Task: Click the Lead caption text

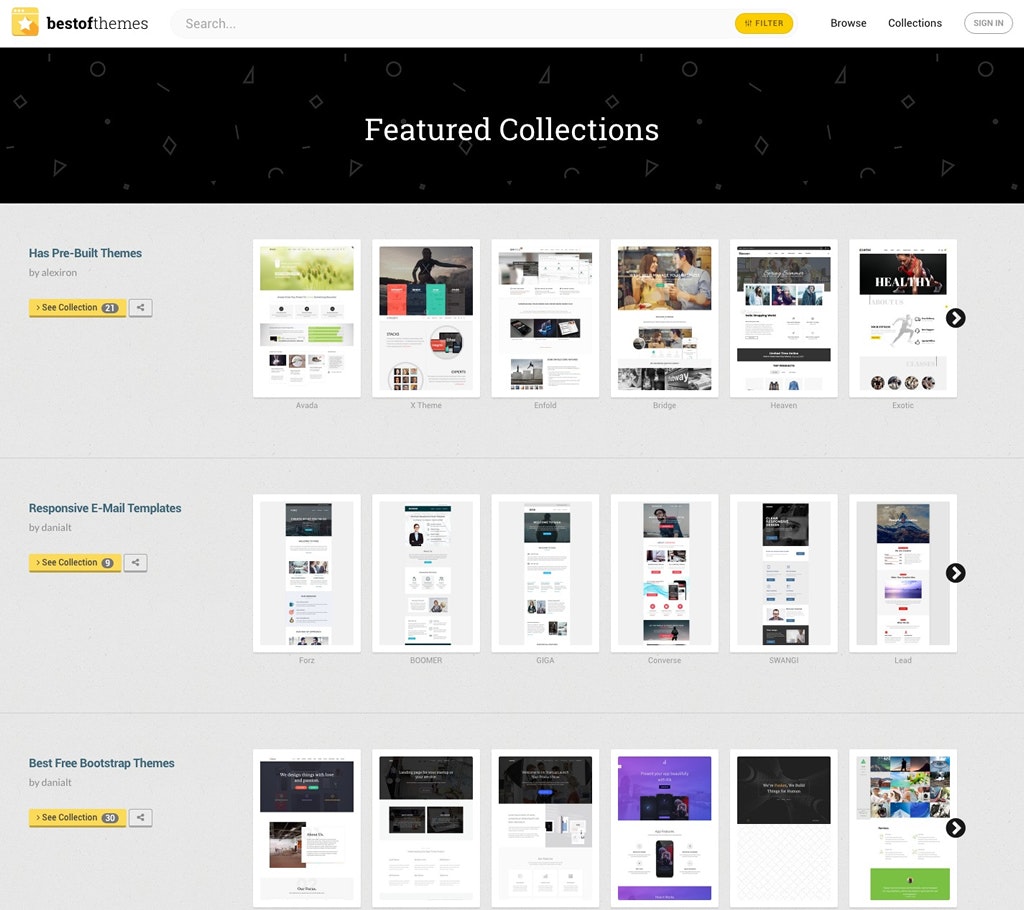Action: (903, 660)
